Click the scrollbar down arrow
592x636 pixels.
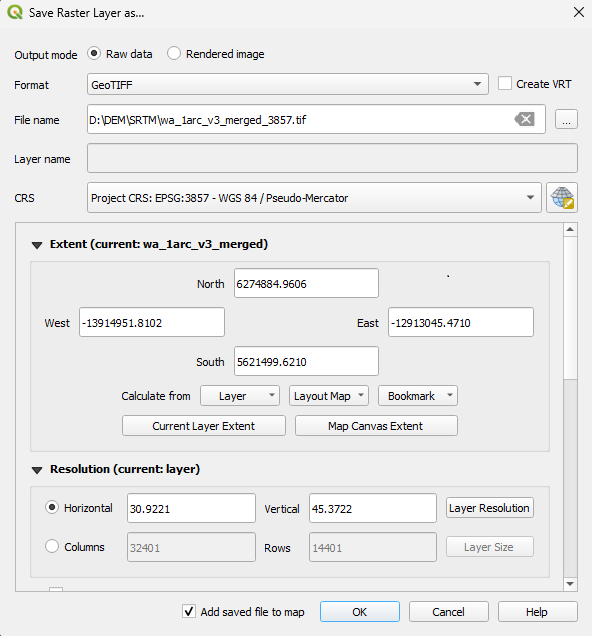[x=570, y=584]
